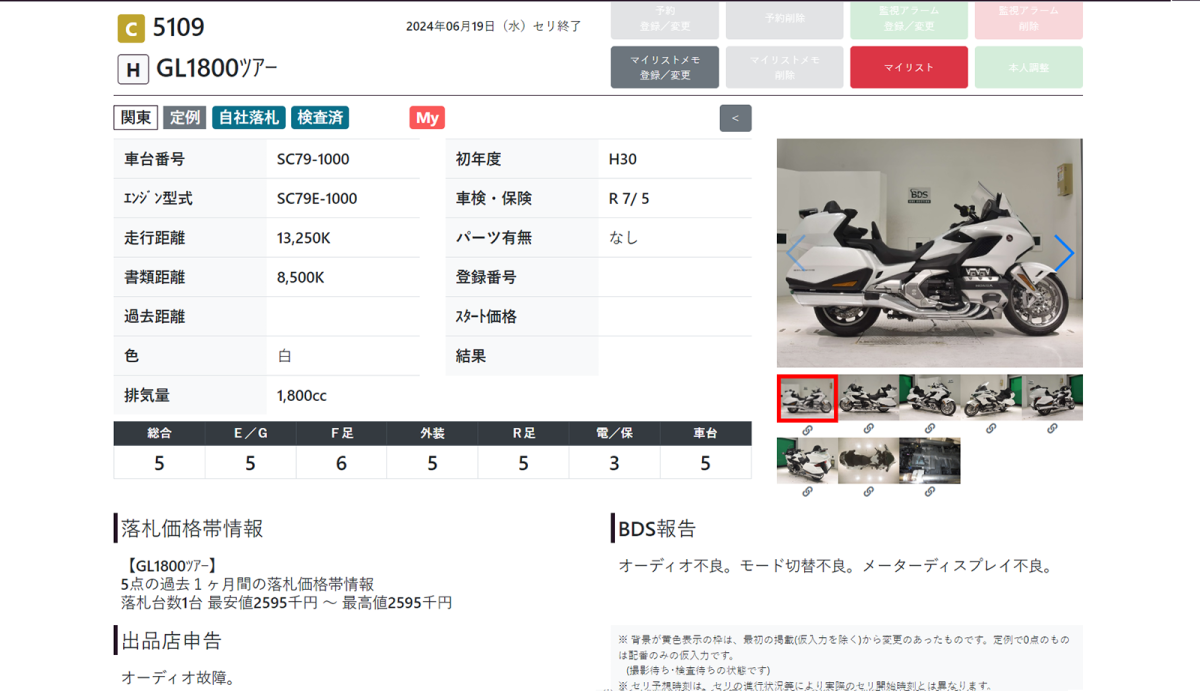Select color value 白
This screenshot has height=691, width=1200.
pyautogui.click(x=285, y=356)
